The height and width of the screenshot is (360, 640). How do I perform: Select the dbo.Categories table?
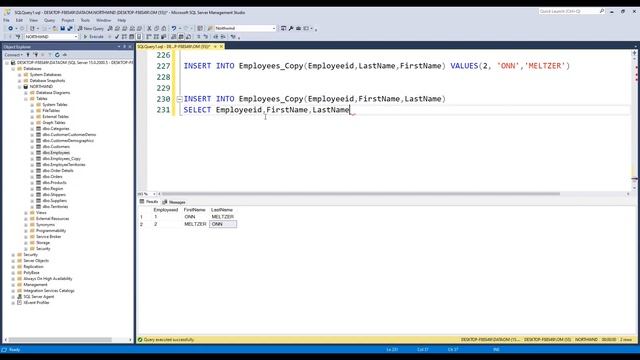tap(56, 129)
